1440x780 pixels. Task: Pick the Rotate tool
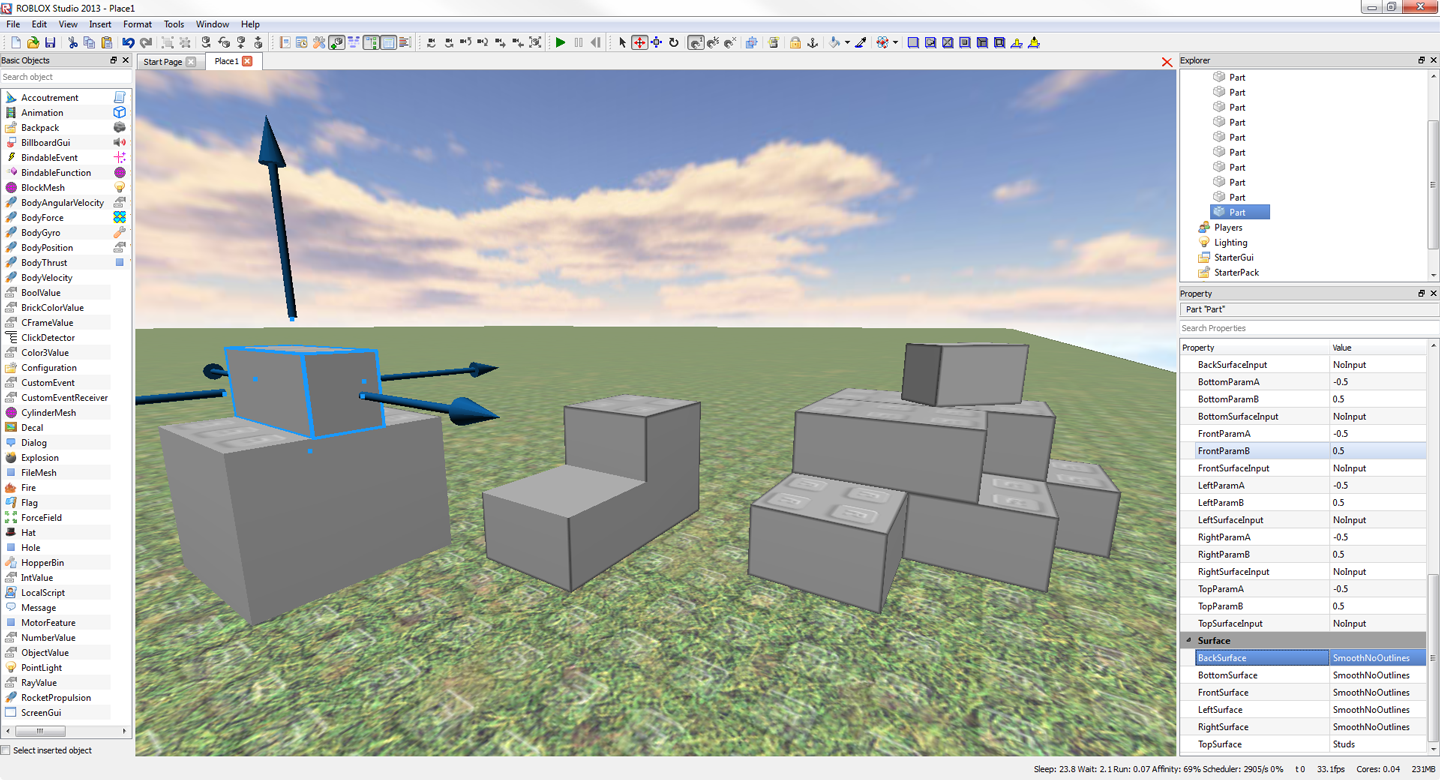674,43
